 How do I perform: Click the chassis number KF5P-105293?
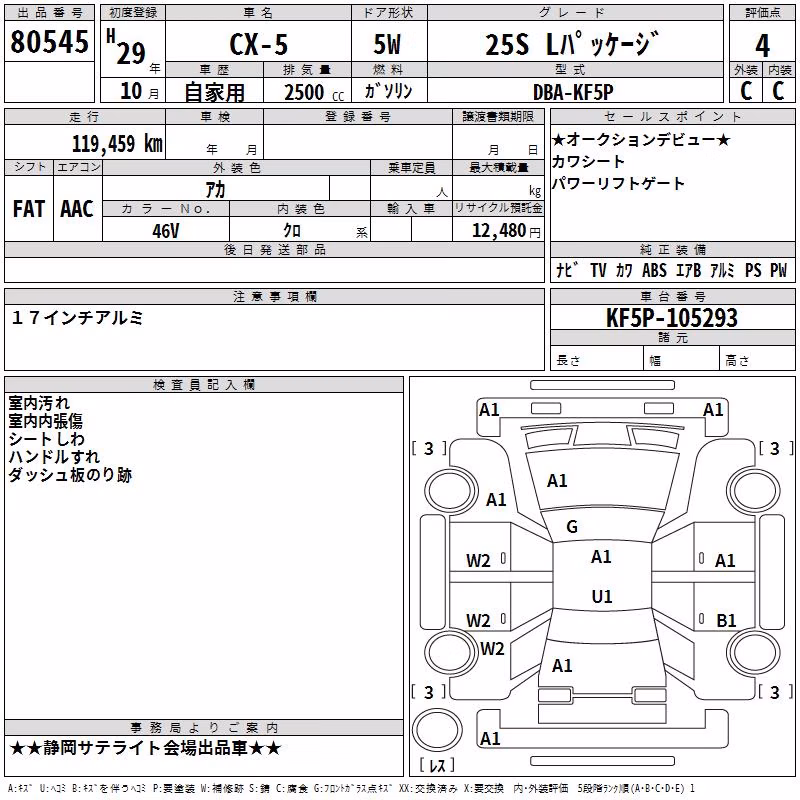671,318
